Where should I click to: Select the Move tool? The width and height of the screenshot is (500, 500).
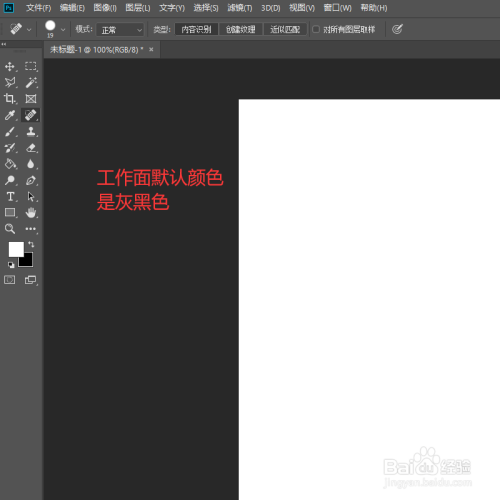(x=10, y=67)
